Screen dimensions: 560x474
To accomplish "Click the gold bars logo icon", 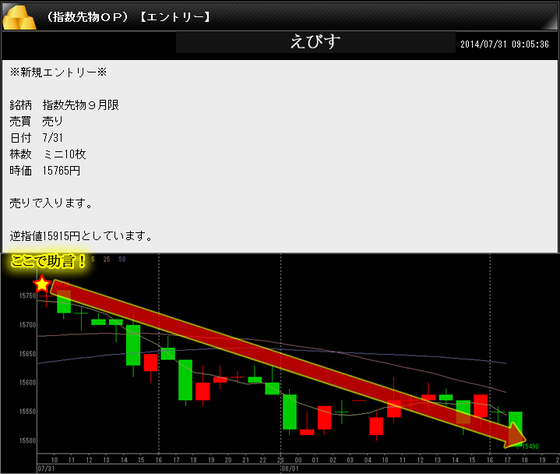I will (x=19, y=18).
